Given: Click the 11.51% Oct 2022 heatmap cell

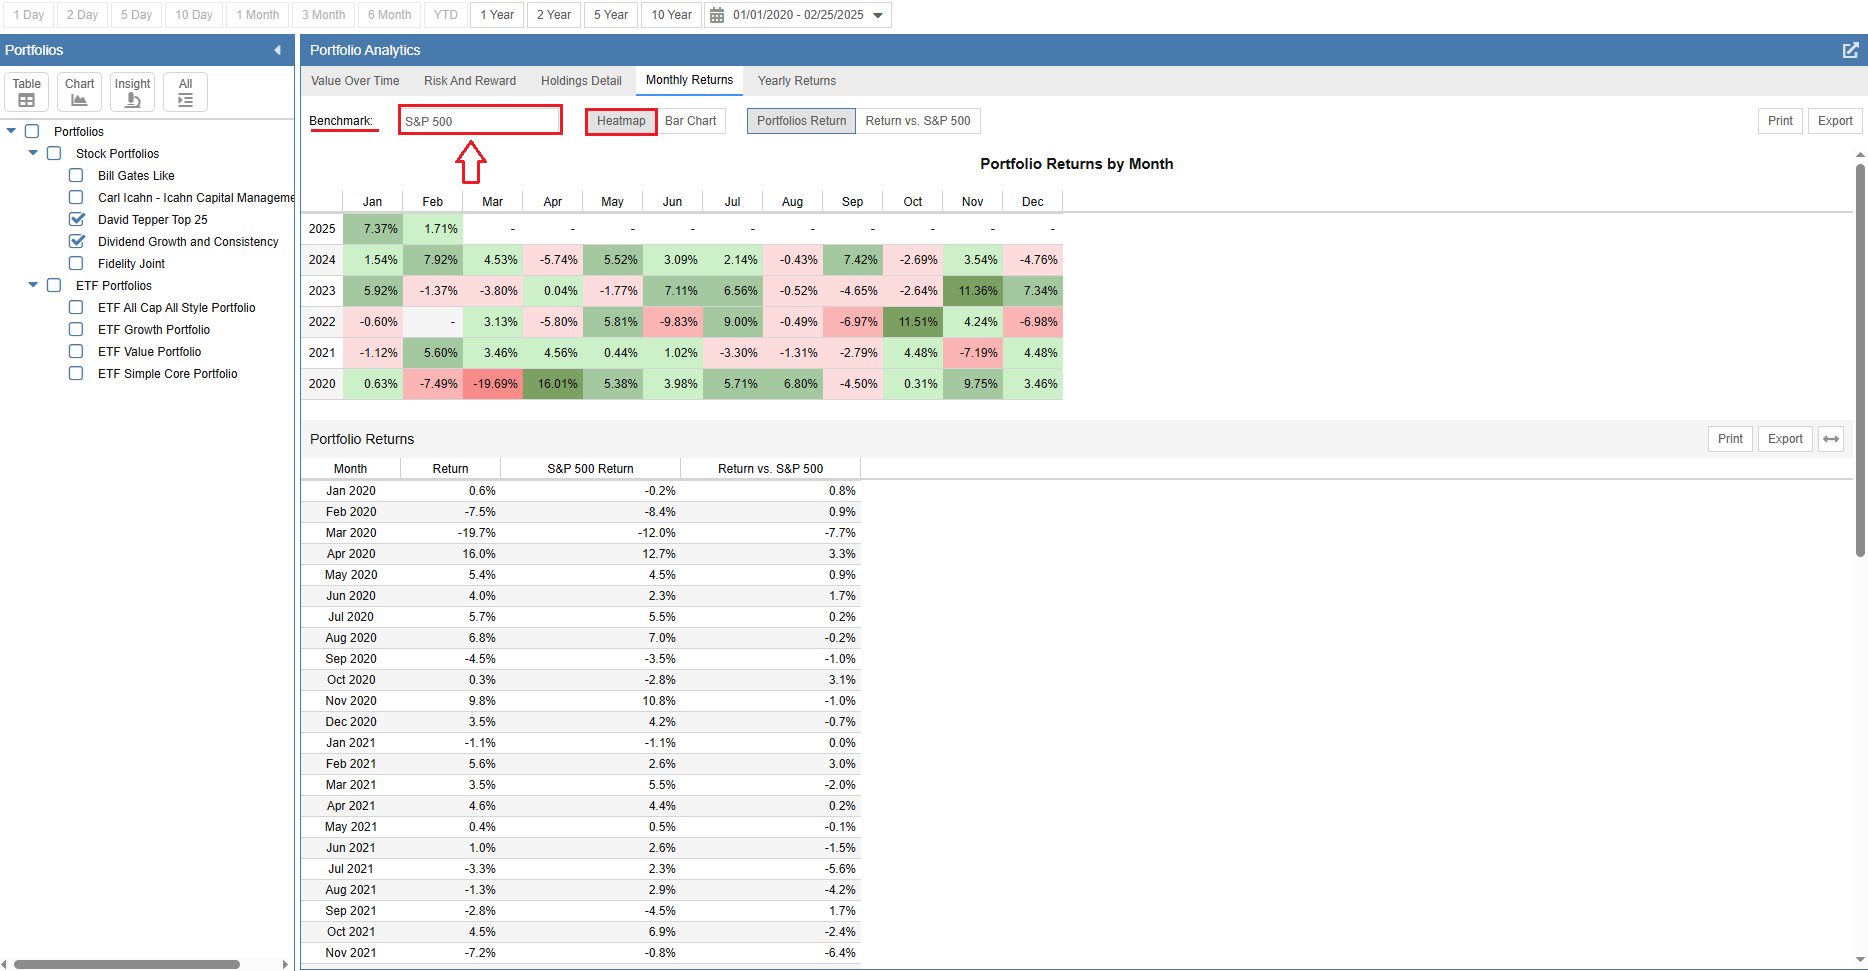Looking at the screenshot, I should point(913,322).
